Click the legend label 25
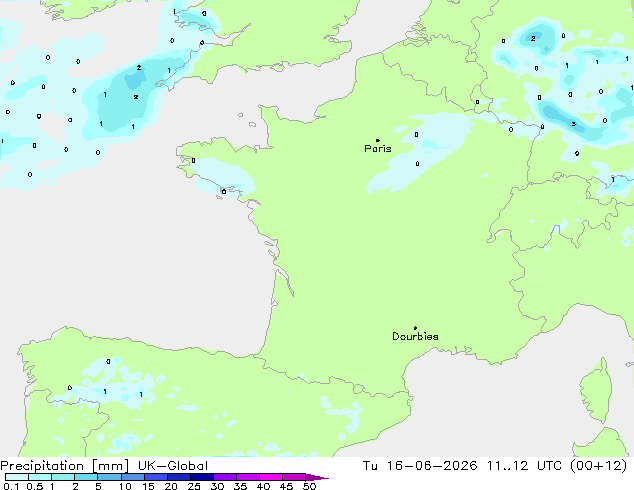Image resolution: width=634 pixels, height=490 pixels. (194, 486)
